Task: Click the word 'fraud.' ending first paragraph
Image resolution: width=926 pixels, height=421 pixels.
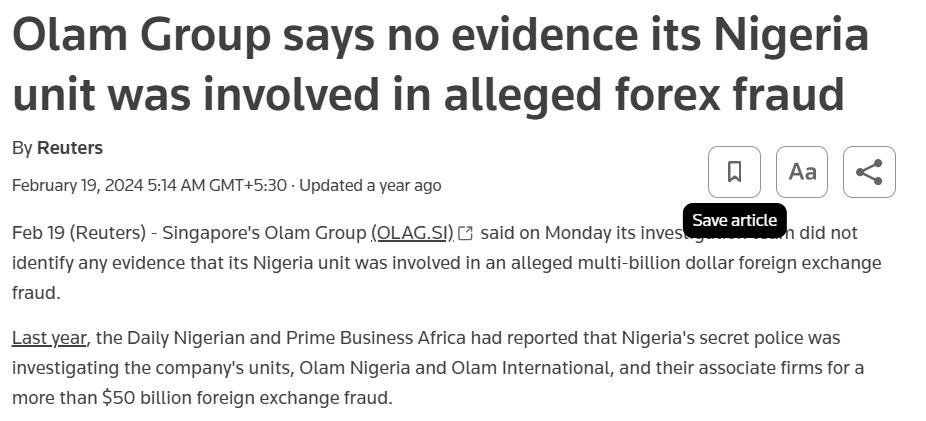Action: point(36,292)
